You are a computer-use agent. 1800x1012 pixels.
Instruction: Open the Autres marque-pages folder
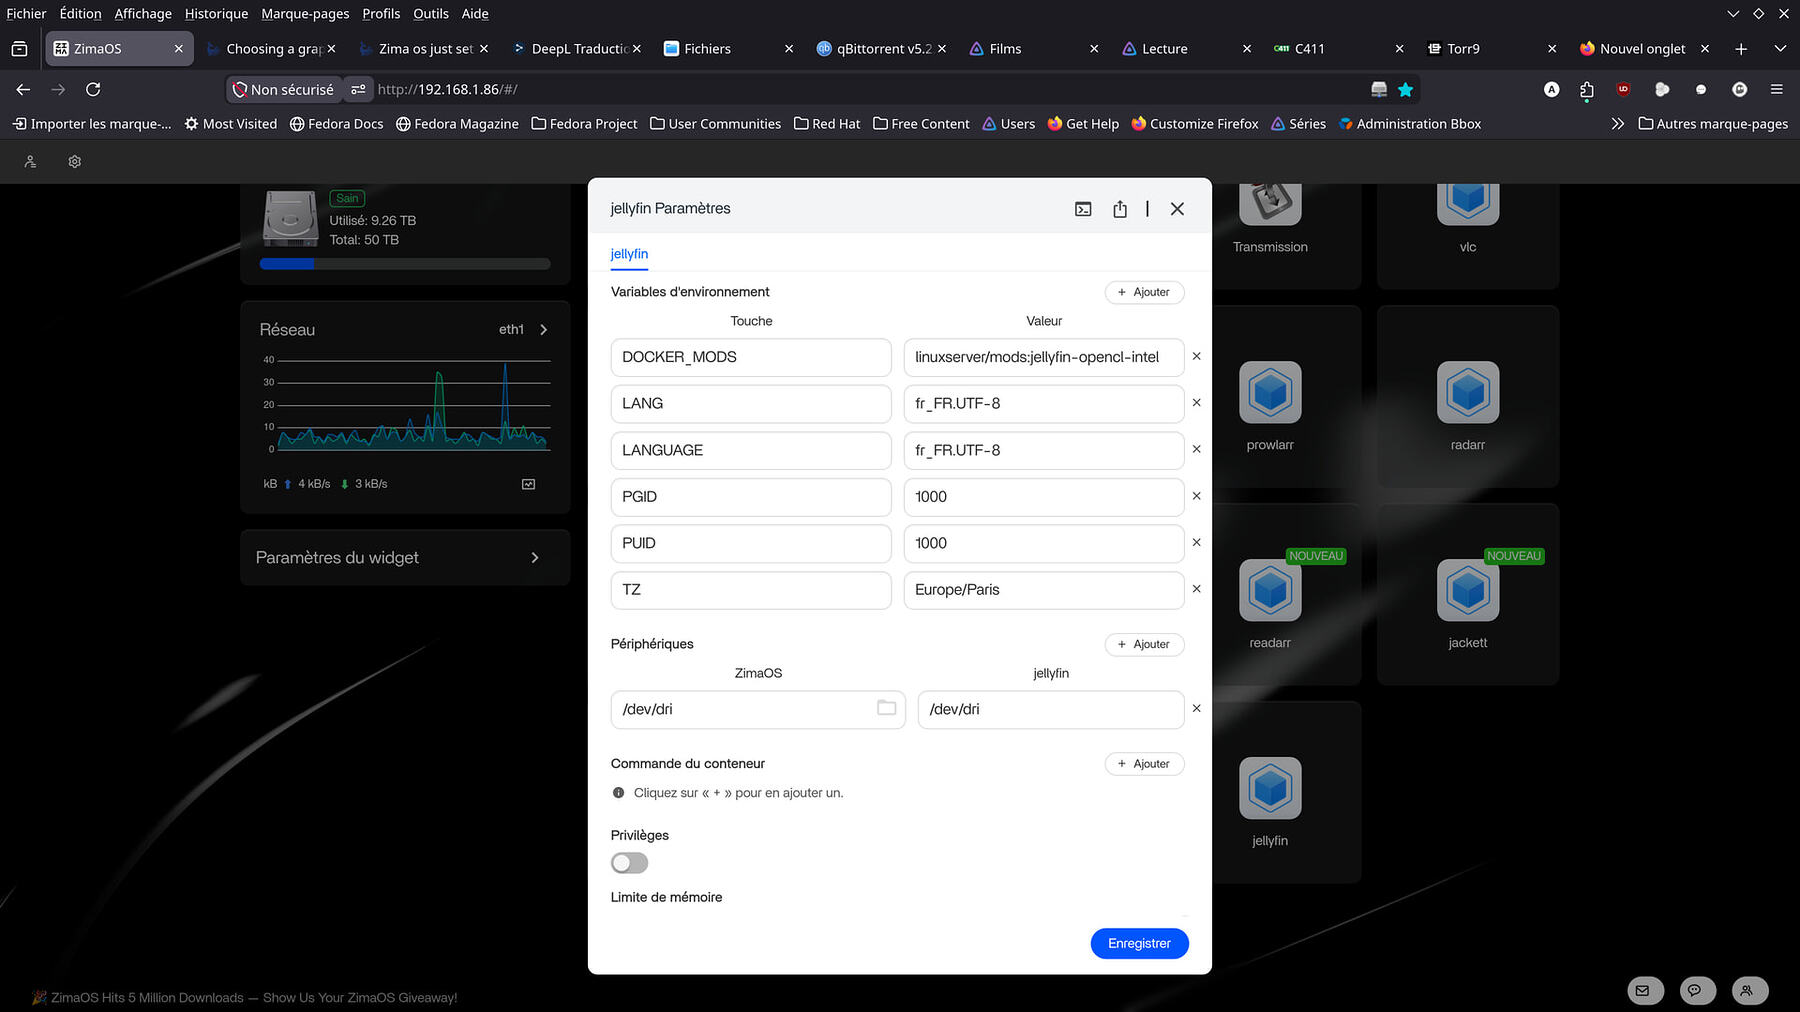(x=1713, y=124)
